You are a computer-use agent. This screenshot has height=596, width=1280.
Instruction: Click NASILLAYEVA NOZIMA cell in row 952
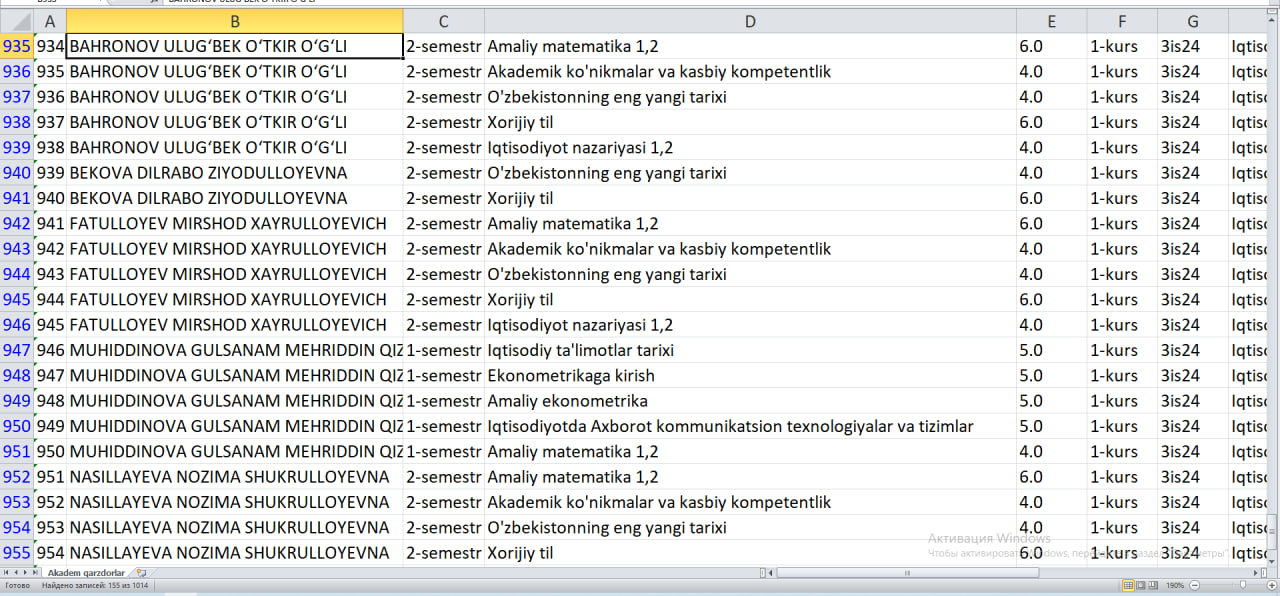click(x=235, y=477)
